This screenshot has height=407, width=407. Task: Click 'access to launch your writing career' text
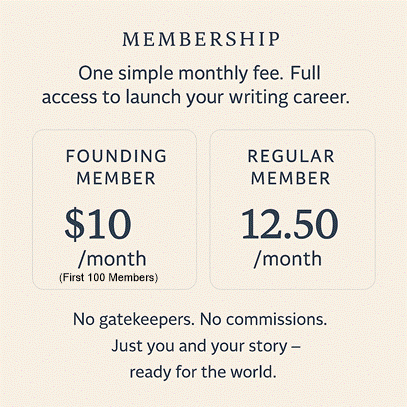[x=196, y=98]
